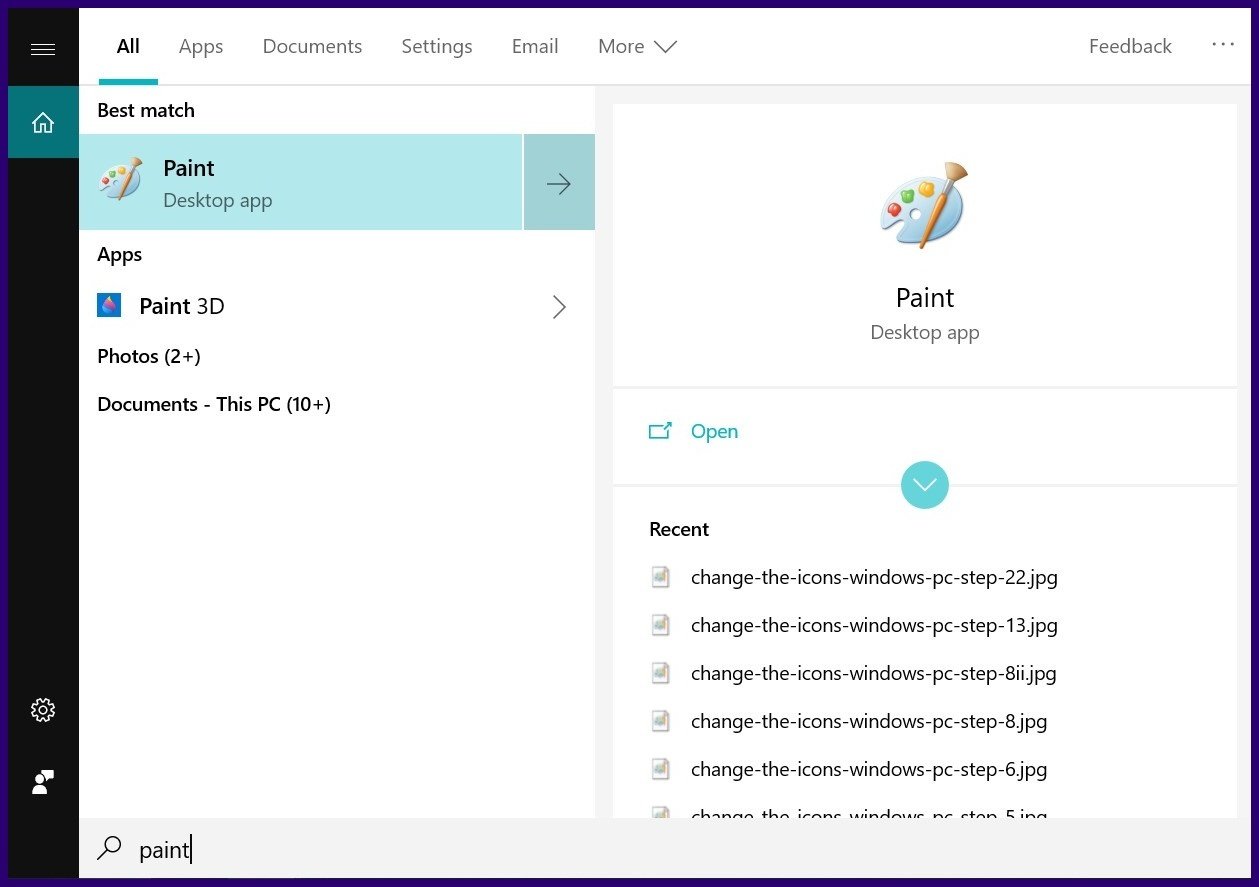1259x887 pixels.
Task: Switch to the All tab
Action: (128, 46)
